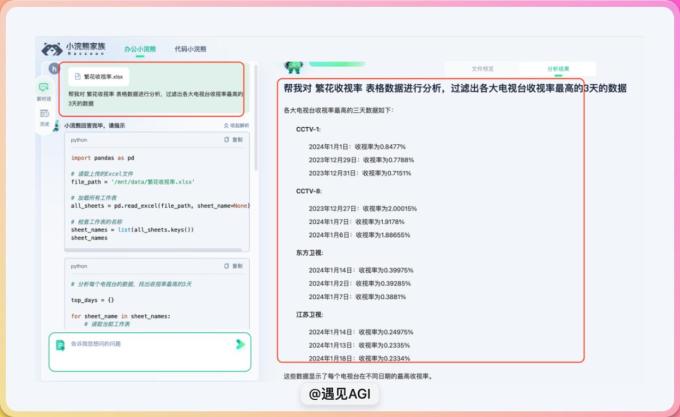The image size is (680, 417).
Task: Click the CCTV-1 heading
Action: pos(308,129)
